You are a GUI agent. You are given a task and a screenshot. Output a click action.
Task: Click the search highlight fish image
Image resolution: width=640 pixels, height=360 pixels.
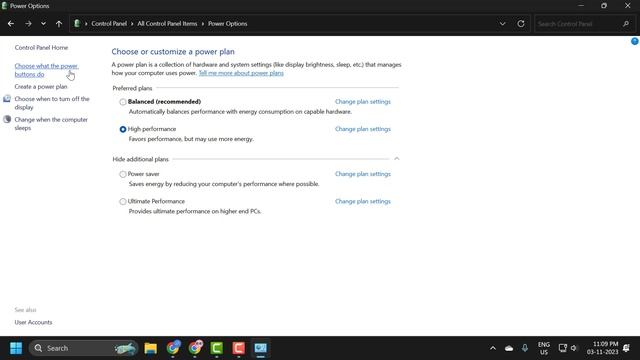coord(125,349)
